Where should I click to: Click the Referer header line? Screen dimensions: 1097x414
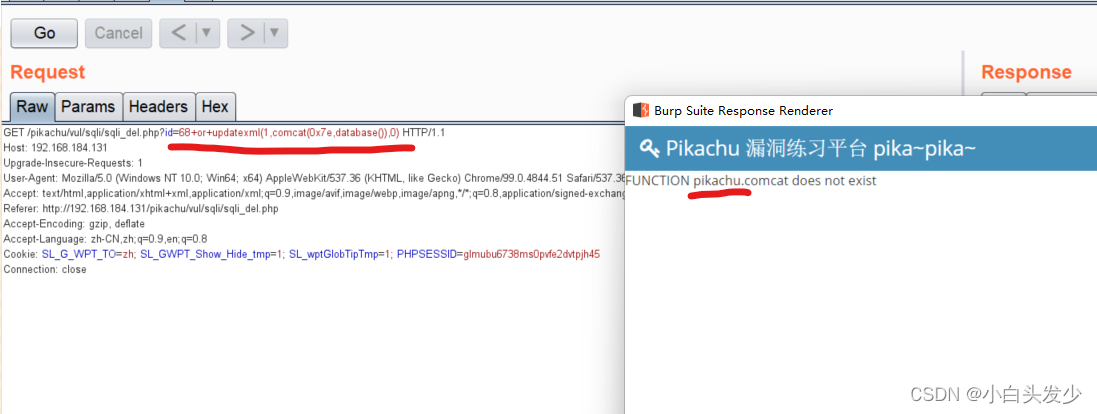click(x=143, y=208)
